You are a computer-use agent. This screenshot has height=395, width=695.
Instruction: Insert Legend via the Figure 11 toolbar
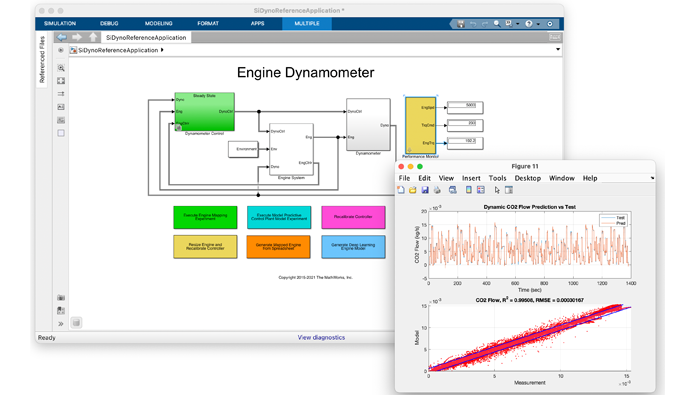pyautogui.click(x=480, y=190)
